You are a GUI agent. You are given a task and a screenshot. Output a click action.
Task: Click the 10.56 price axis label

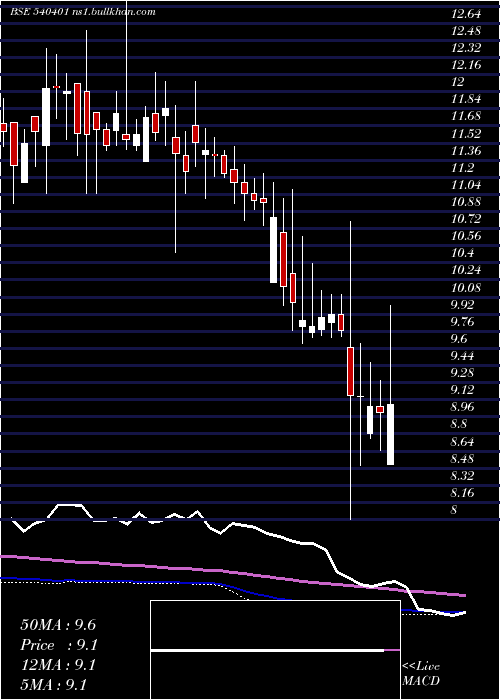coord(466,236)
